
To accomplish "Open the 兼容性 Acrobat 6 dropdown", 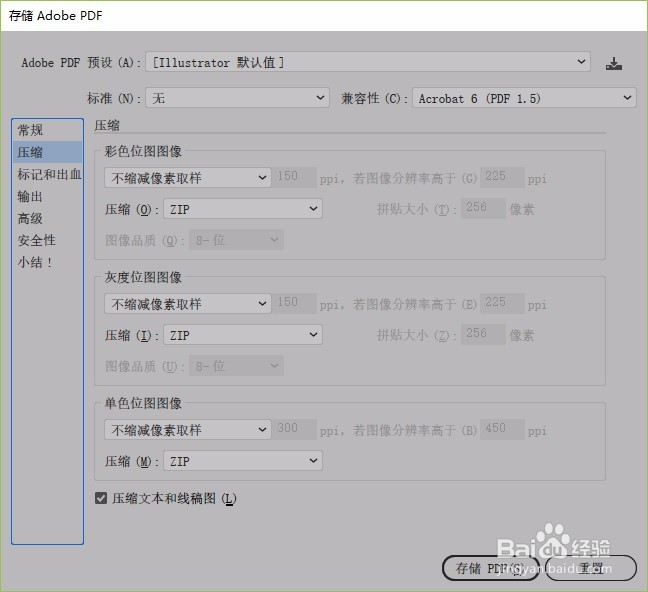I will coord(524,98).
